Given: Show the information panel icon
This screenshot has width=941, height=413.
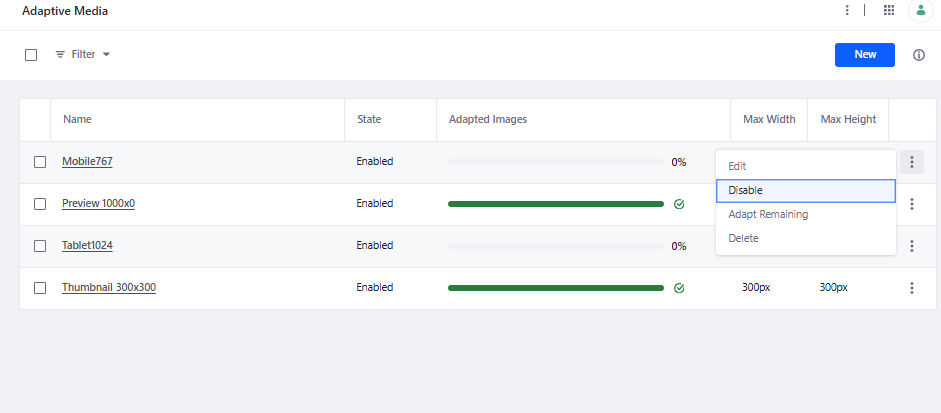Looking at the screenshot, I should tap(919, 55).
